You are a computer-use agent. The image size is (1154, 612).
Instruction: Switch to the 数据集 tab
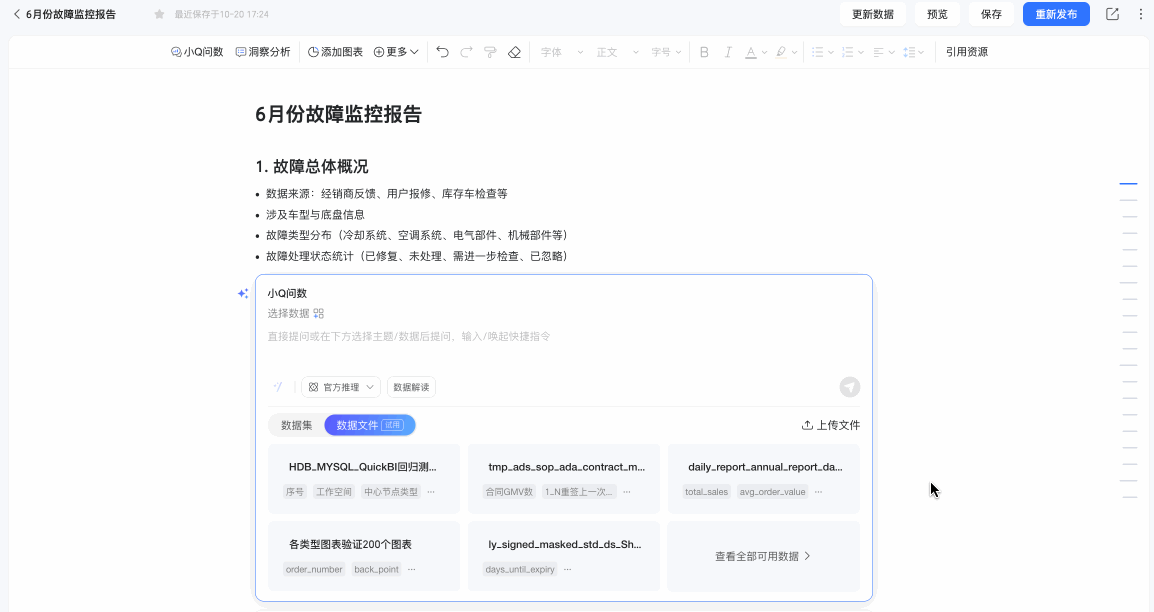297,425
